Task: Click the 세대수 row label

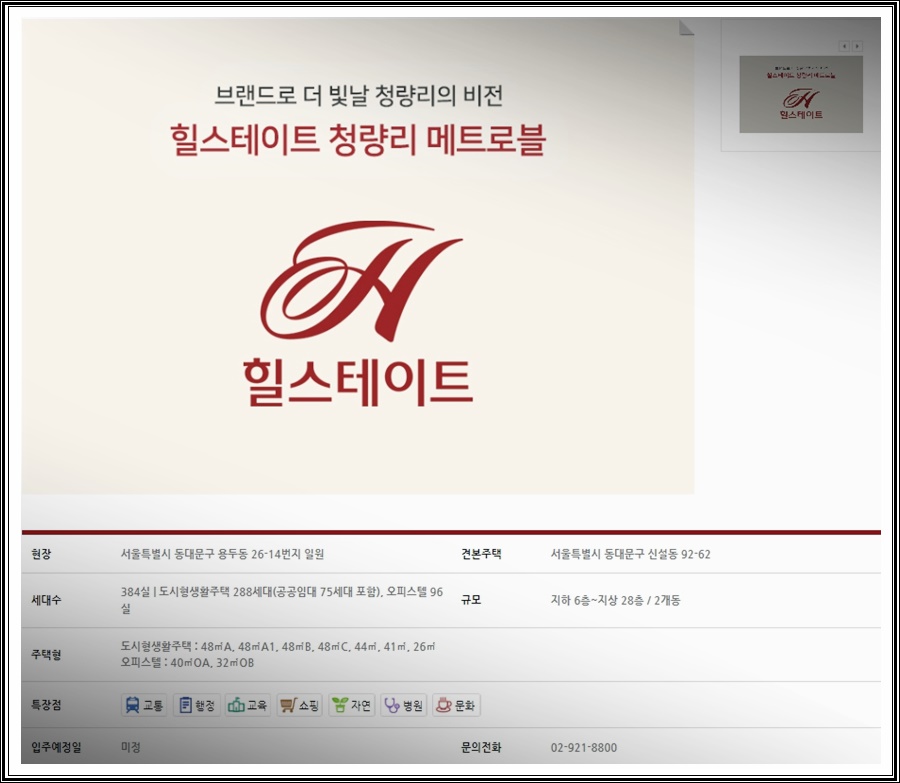Action: pyautogui.click(x=46, y=600)
